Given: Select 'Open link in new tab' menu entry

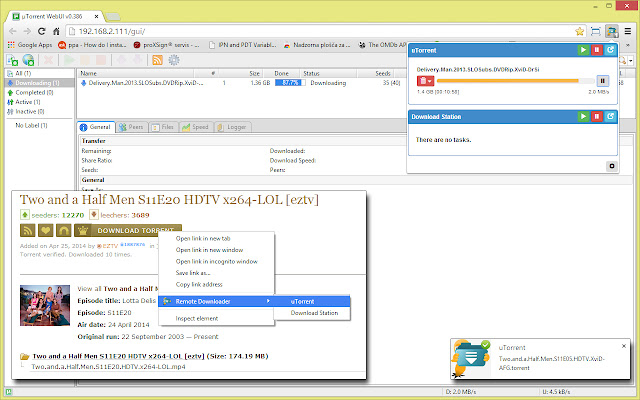Looking at the screenshot, I should click(203, 238).
